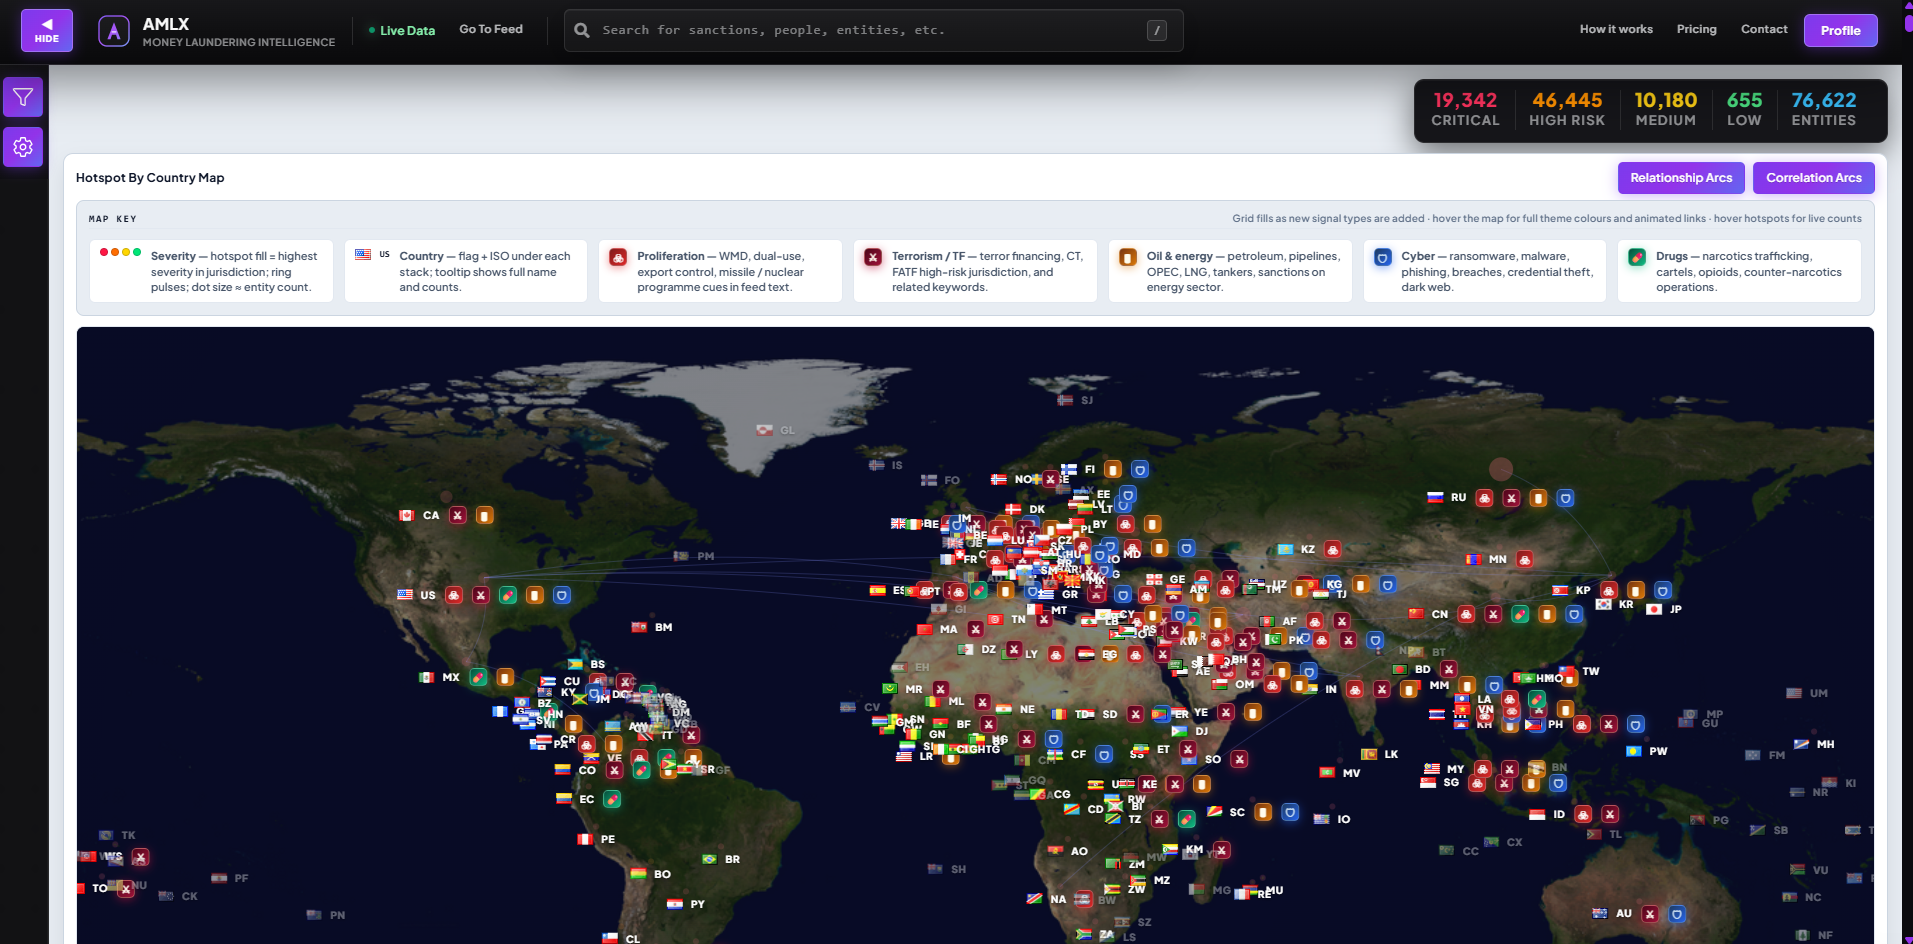This screenshot has width=1913, height=944.
Task: Select Australia cyber hotspot icon
Action: pos(1677,913)
